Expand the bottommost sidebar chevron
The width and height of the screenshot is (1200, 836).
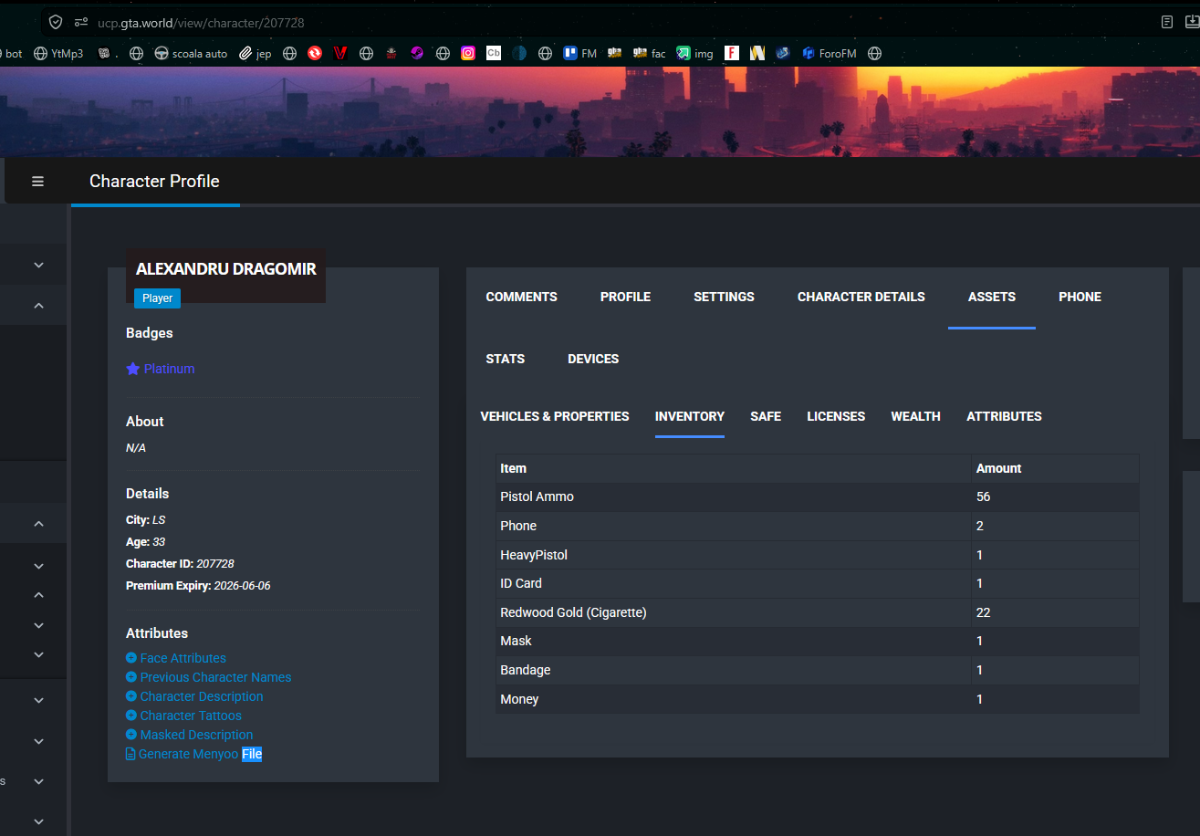click(x=39, y=821)
